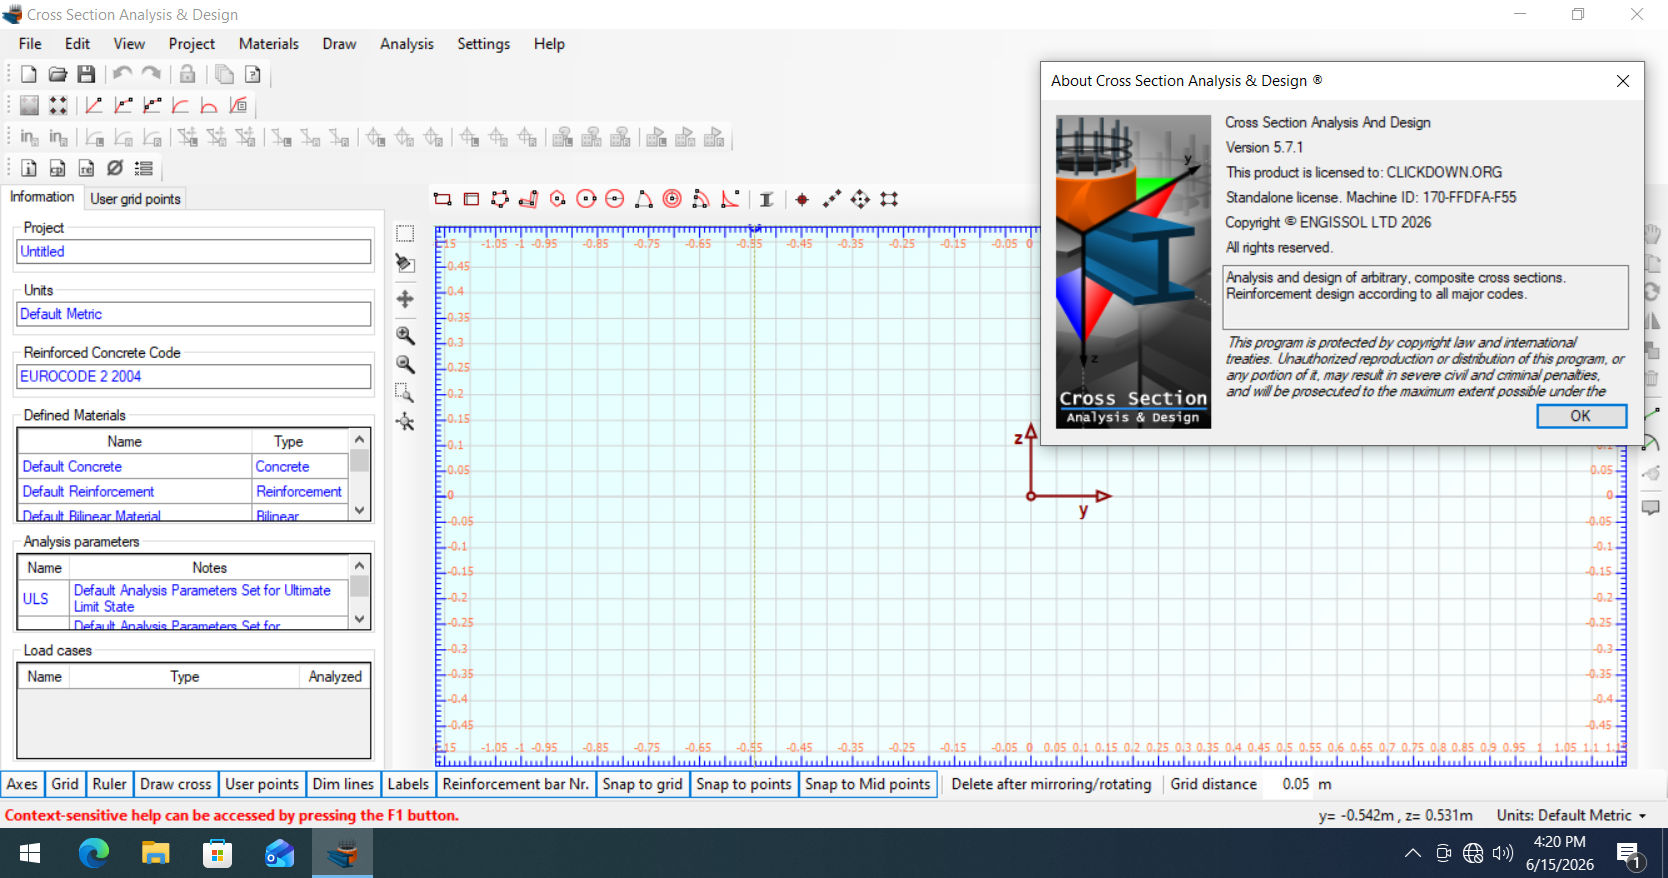Pick the linear material curve icon
Image resolution: width=1668 pixels, height=878 pixels.
pyautogui.click(x=94, y=105)
